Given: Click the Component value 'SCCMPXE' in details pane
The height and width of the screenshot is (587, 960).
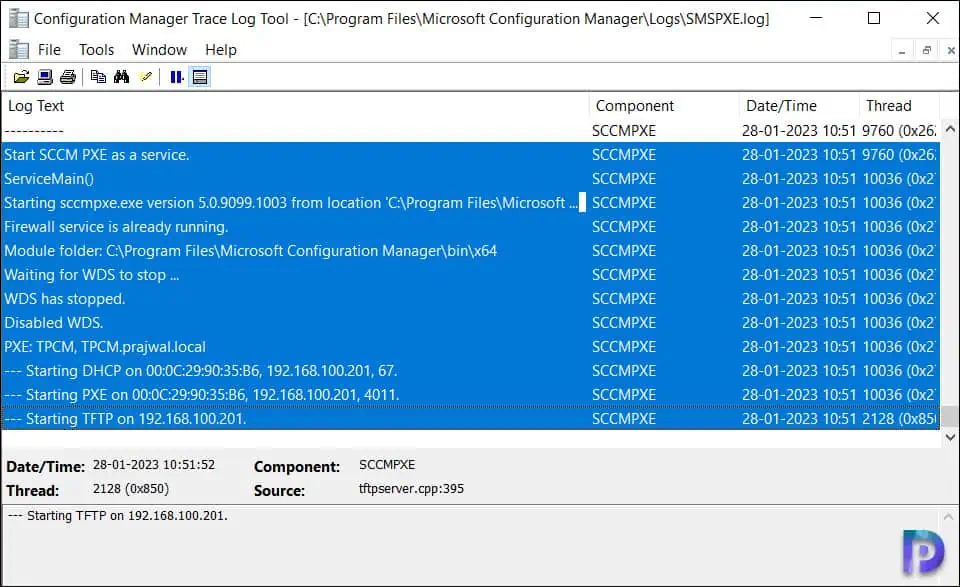Looking at the screenshot, I should tap(387, 465).
